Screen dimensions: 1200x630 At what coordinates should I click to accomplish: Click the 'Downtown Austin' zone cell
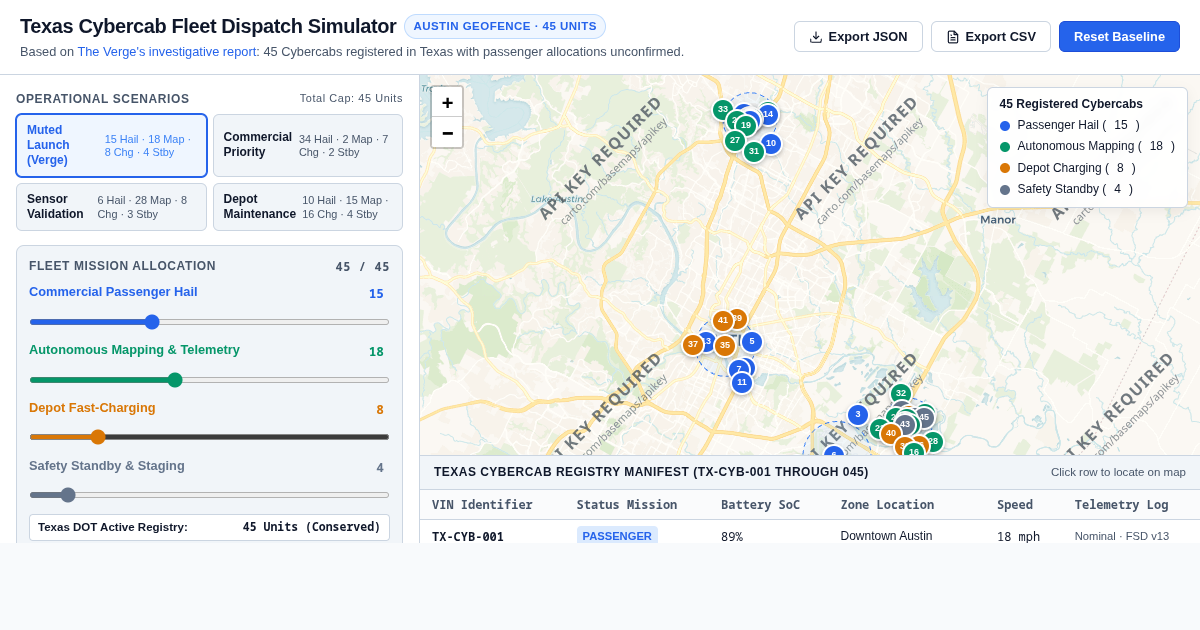[x=887, y=536]
